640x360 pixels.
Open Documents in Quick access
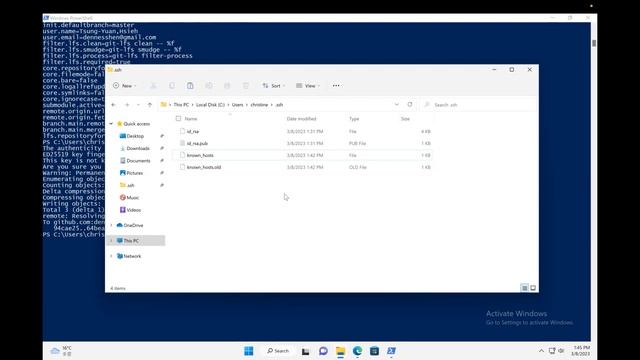pyautogui.click(x=138, y=161)
